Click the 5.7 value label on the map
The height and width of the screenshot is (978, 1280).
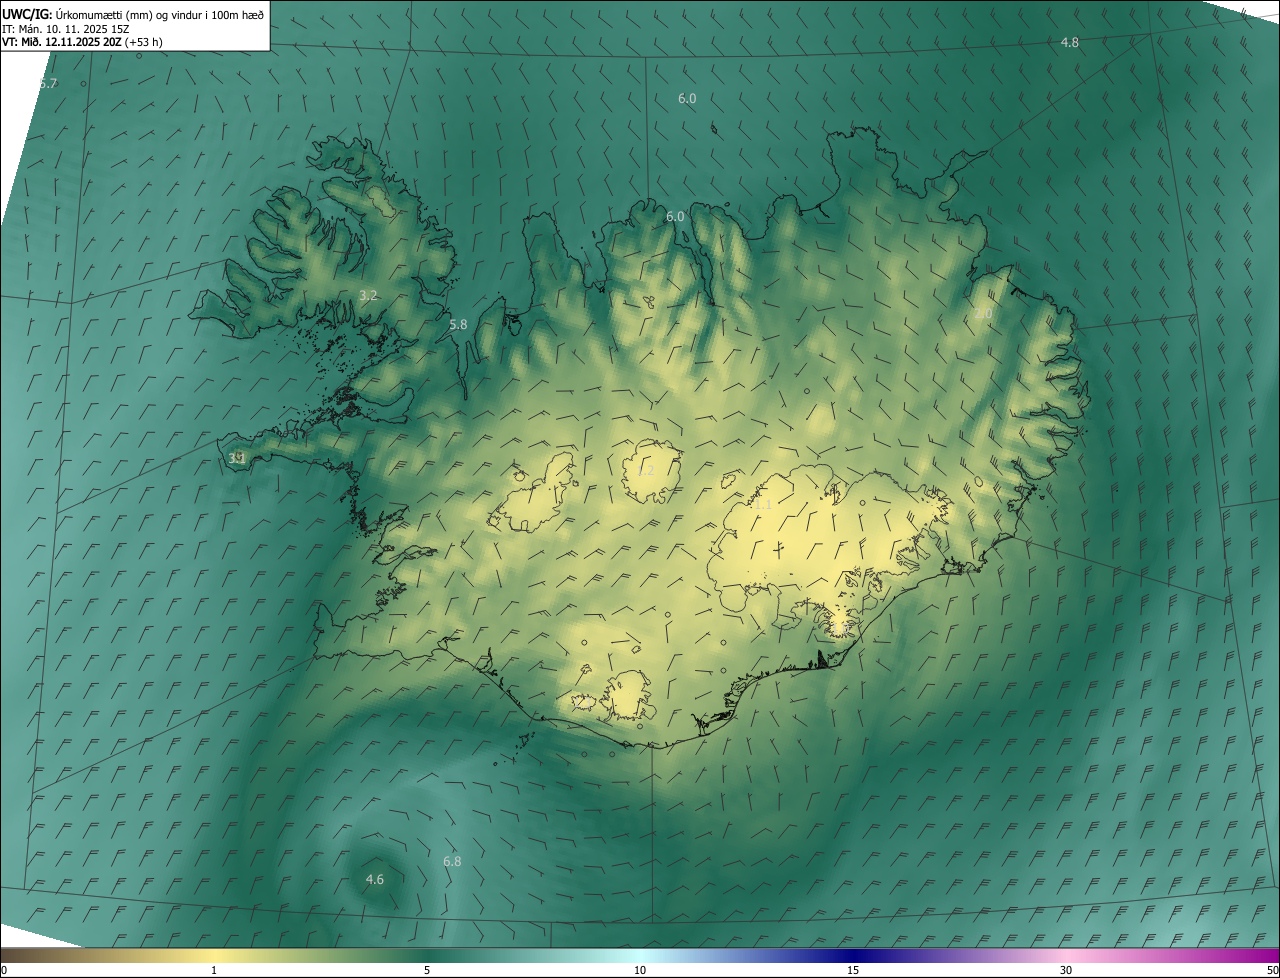48,83
